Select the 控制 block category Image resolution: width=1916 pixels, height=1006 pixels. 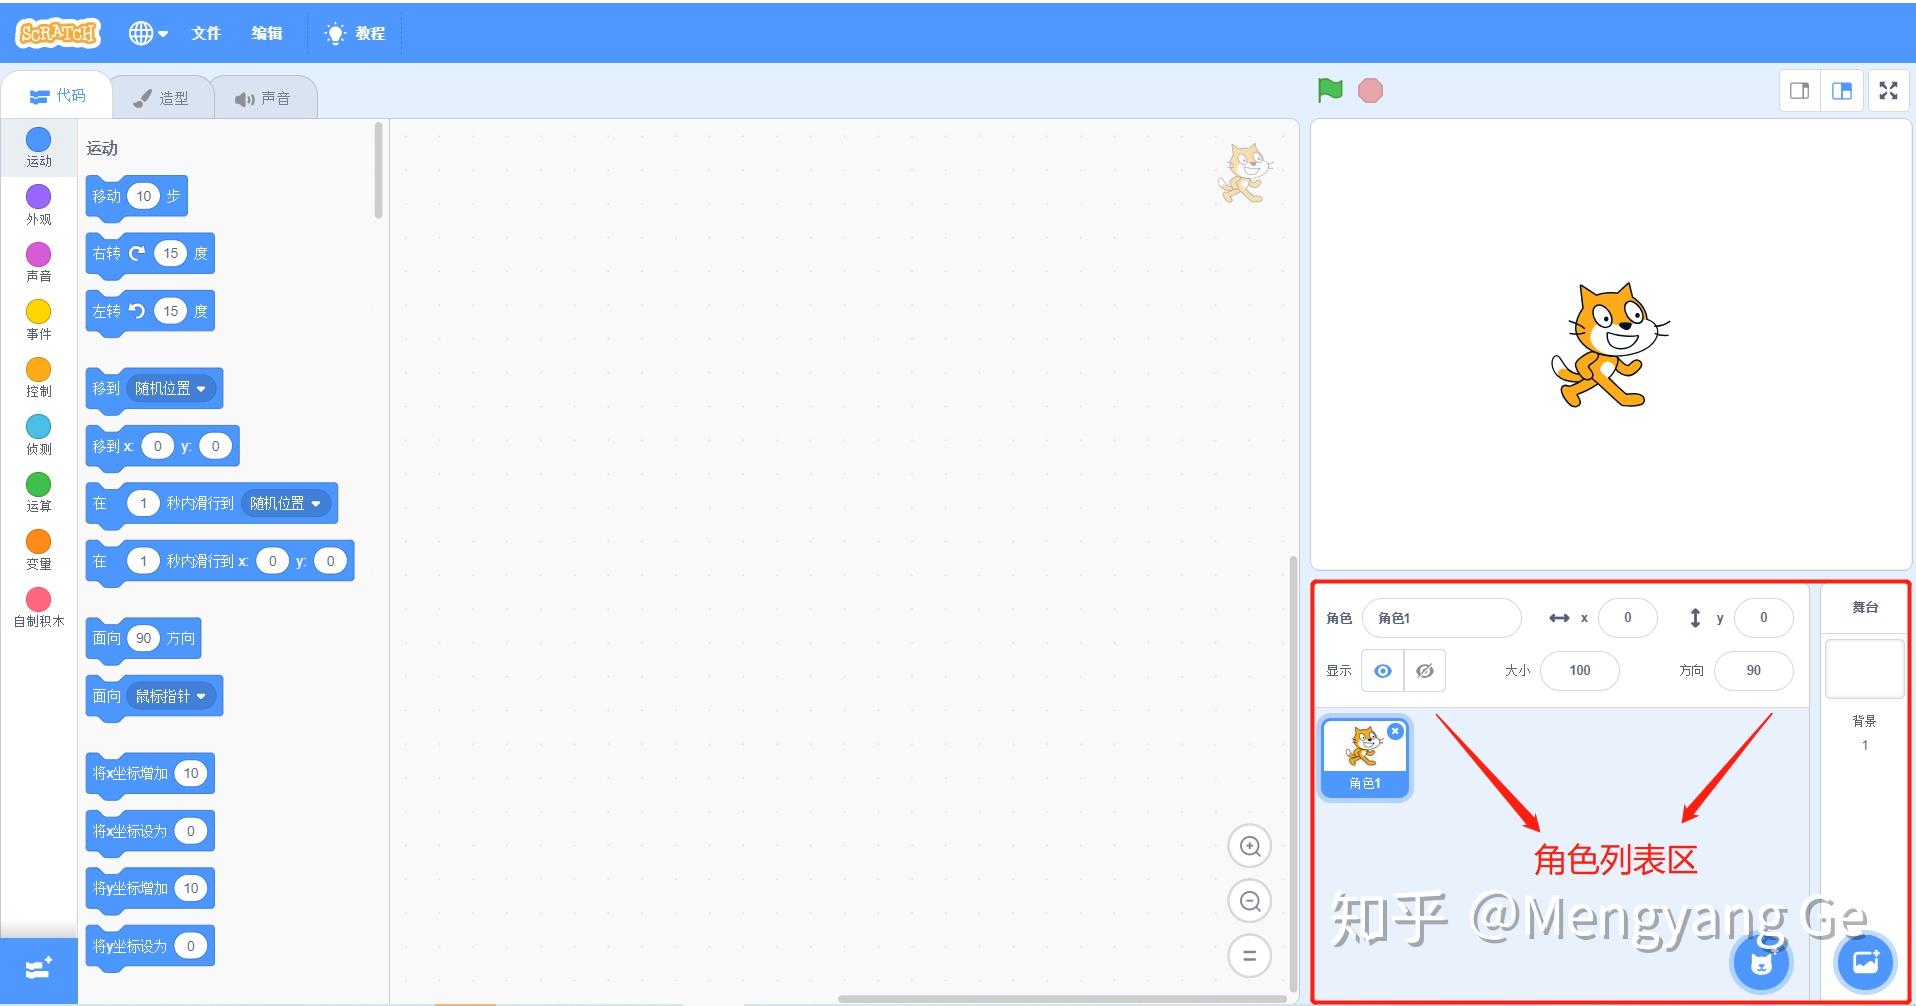click(x=39, y=377)
